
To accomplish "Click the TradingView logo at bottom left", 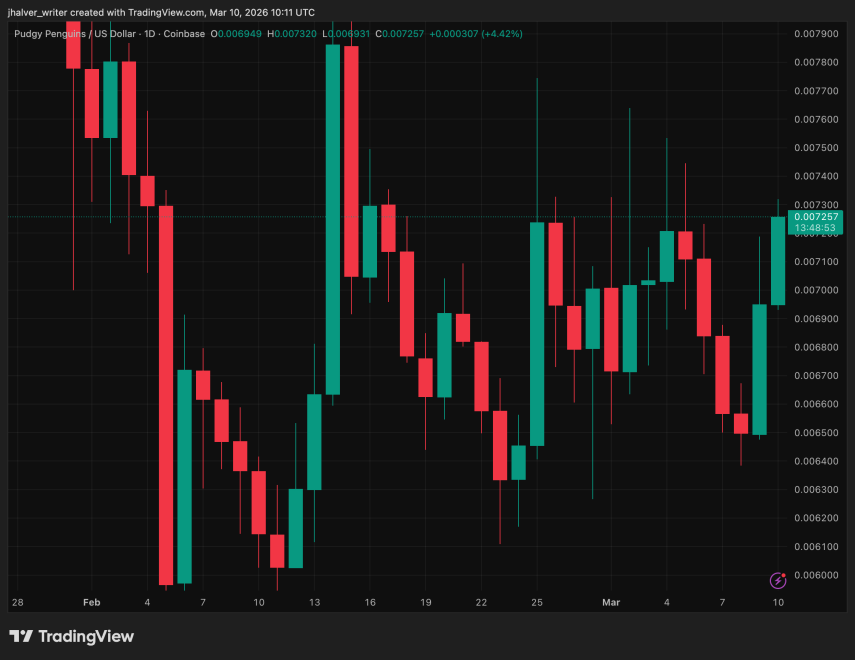I will [71, 636].
